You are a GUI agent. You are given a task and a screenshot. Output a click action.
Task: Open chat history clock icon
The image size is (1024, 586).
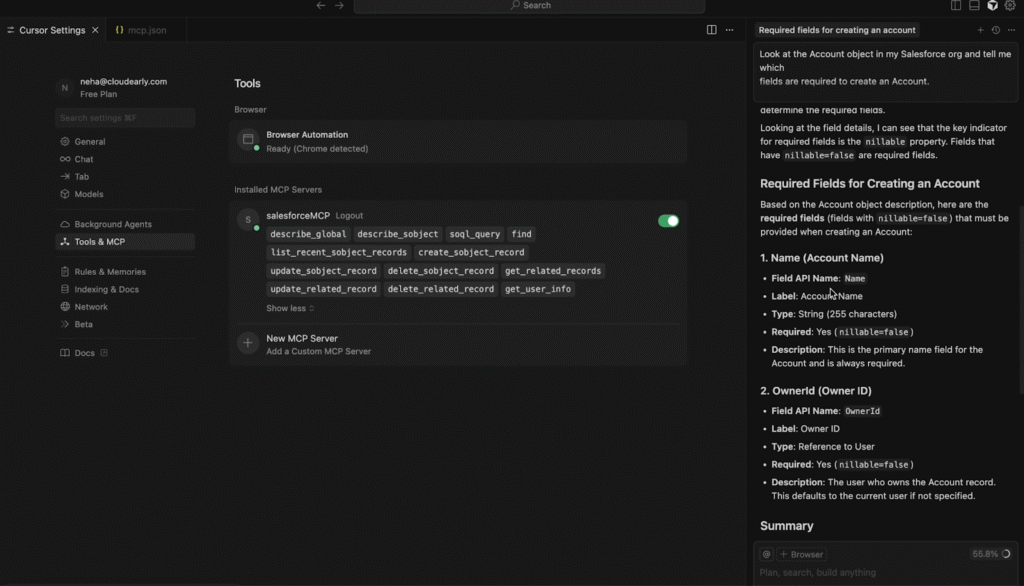point(996,30)
